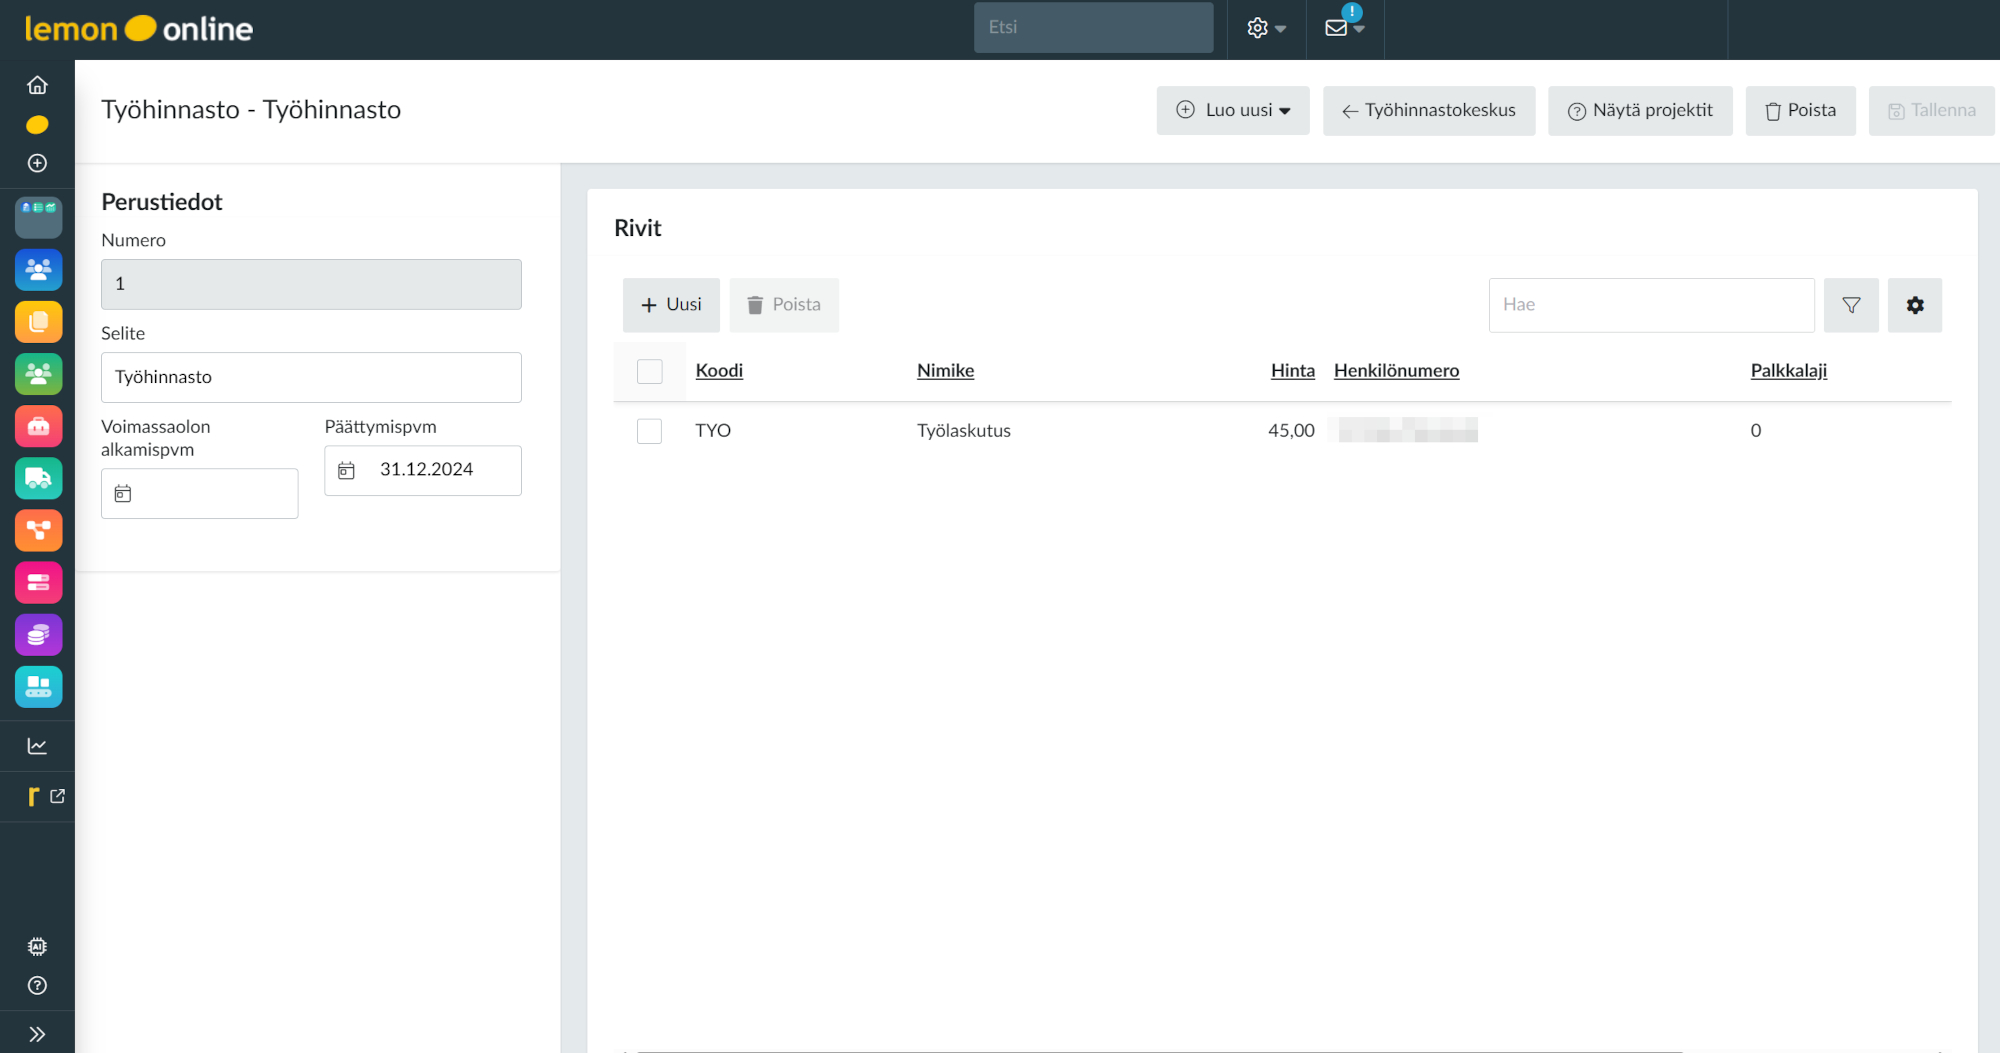Open the red briefcase module icon
This screenshot has width=2000, height=1053.
tap(38, 427)
